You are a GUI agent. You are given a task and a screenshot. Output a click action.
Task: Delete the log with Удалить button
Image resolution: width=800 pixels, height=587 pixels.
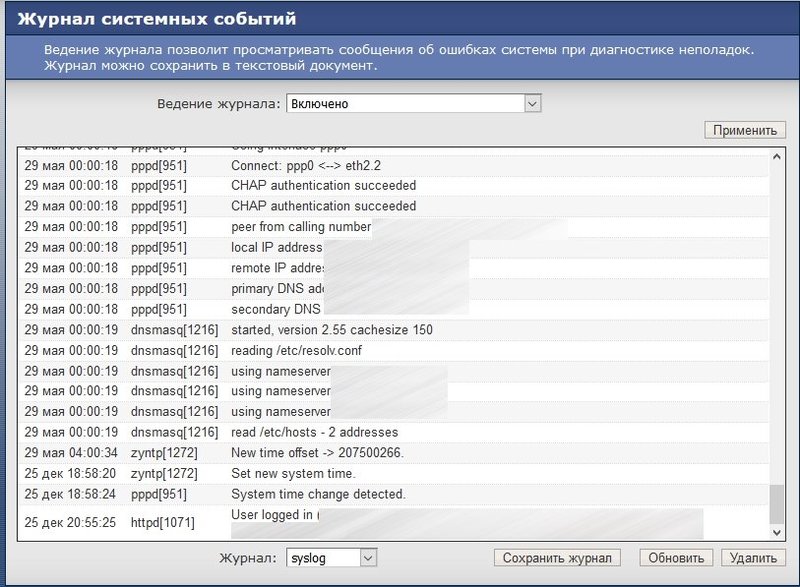click(x=753, y=558)
